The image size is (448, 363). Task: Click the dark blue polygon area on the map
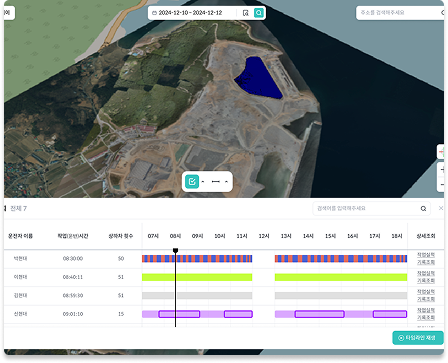258,78
